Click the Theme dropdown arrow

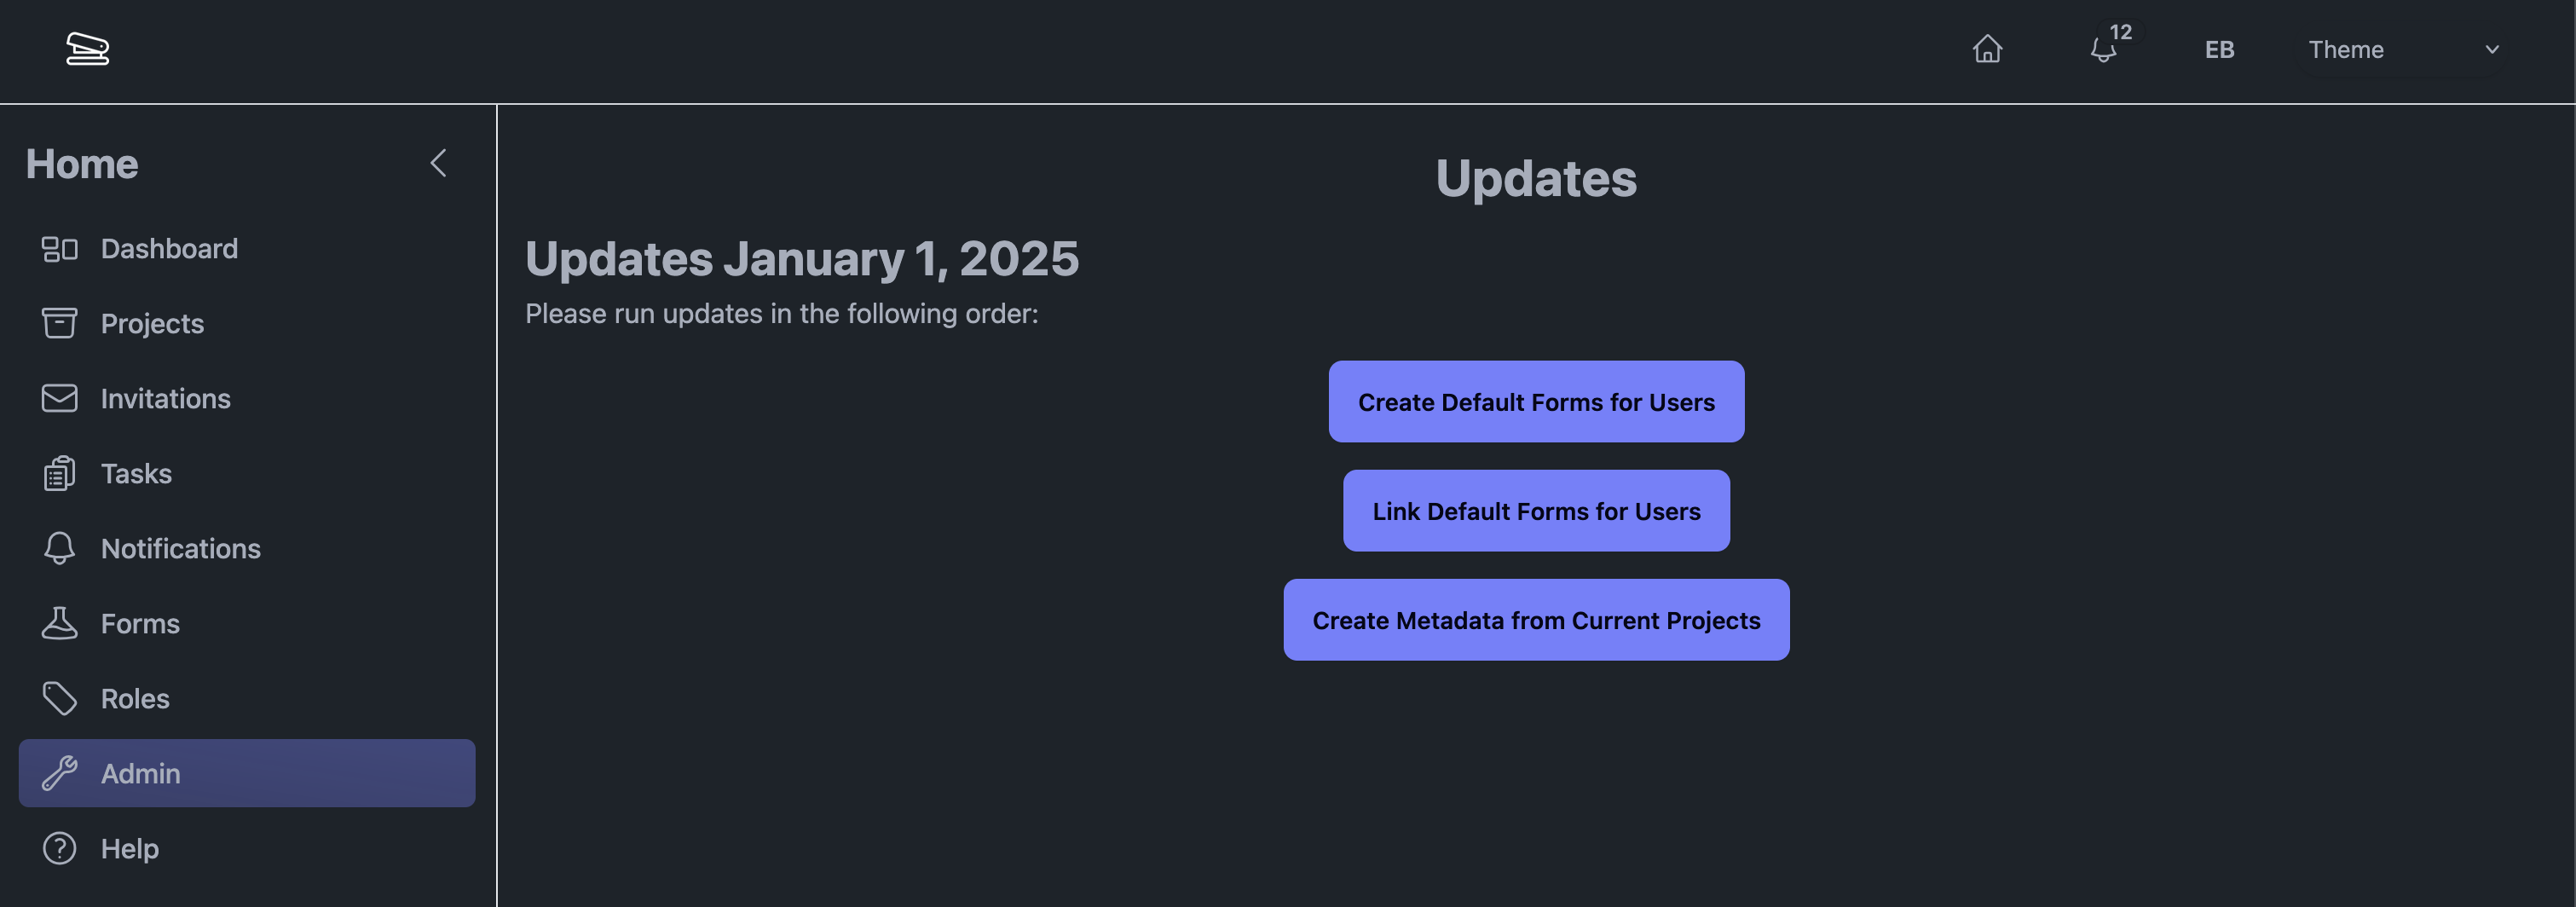2492,49
